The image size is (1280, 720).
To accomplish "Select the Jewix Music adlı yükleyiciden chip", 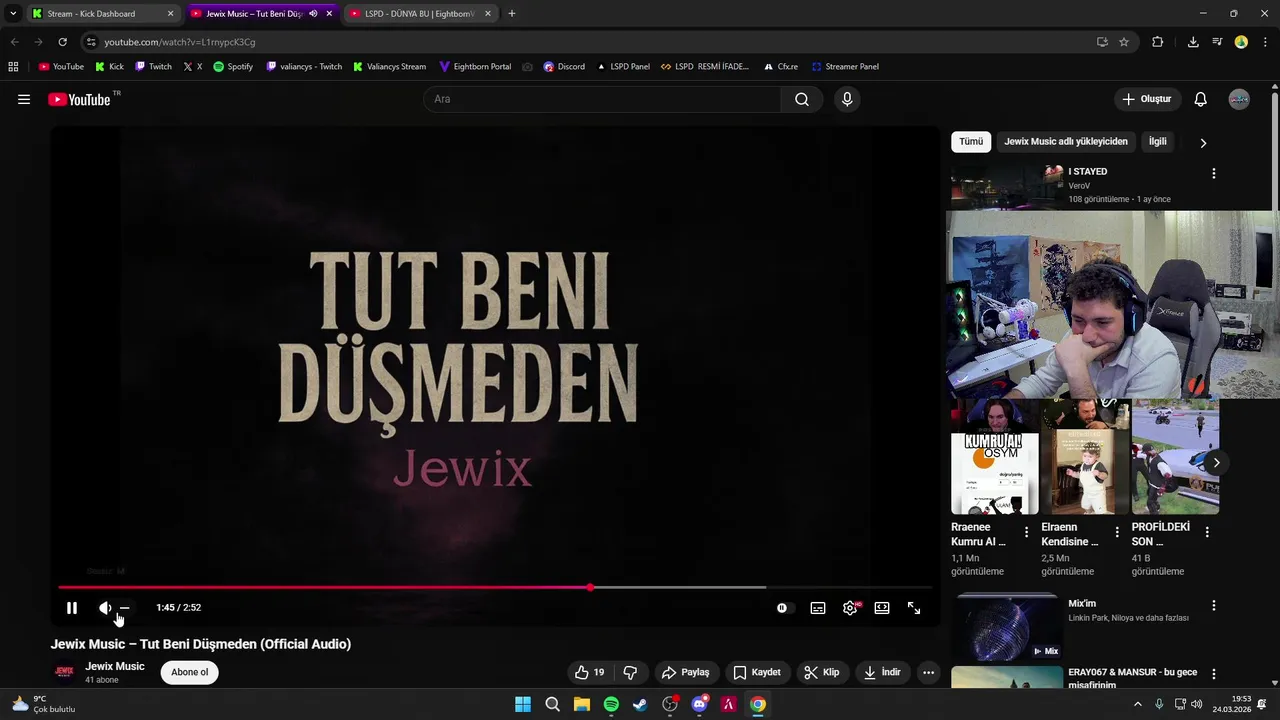I will pyautogui.click(x=1066, y=142).
